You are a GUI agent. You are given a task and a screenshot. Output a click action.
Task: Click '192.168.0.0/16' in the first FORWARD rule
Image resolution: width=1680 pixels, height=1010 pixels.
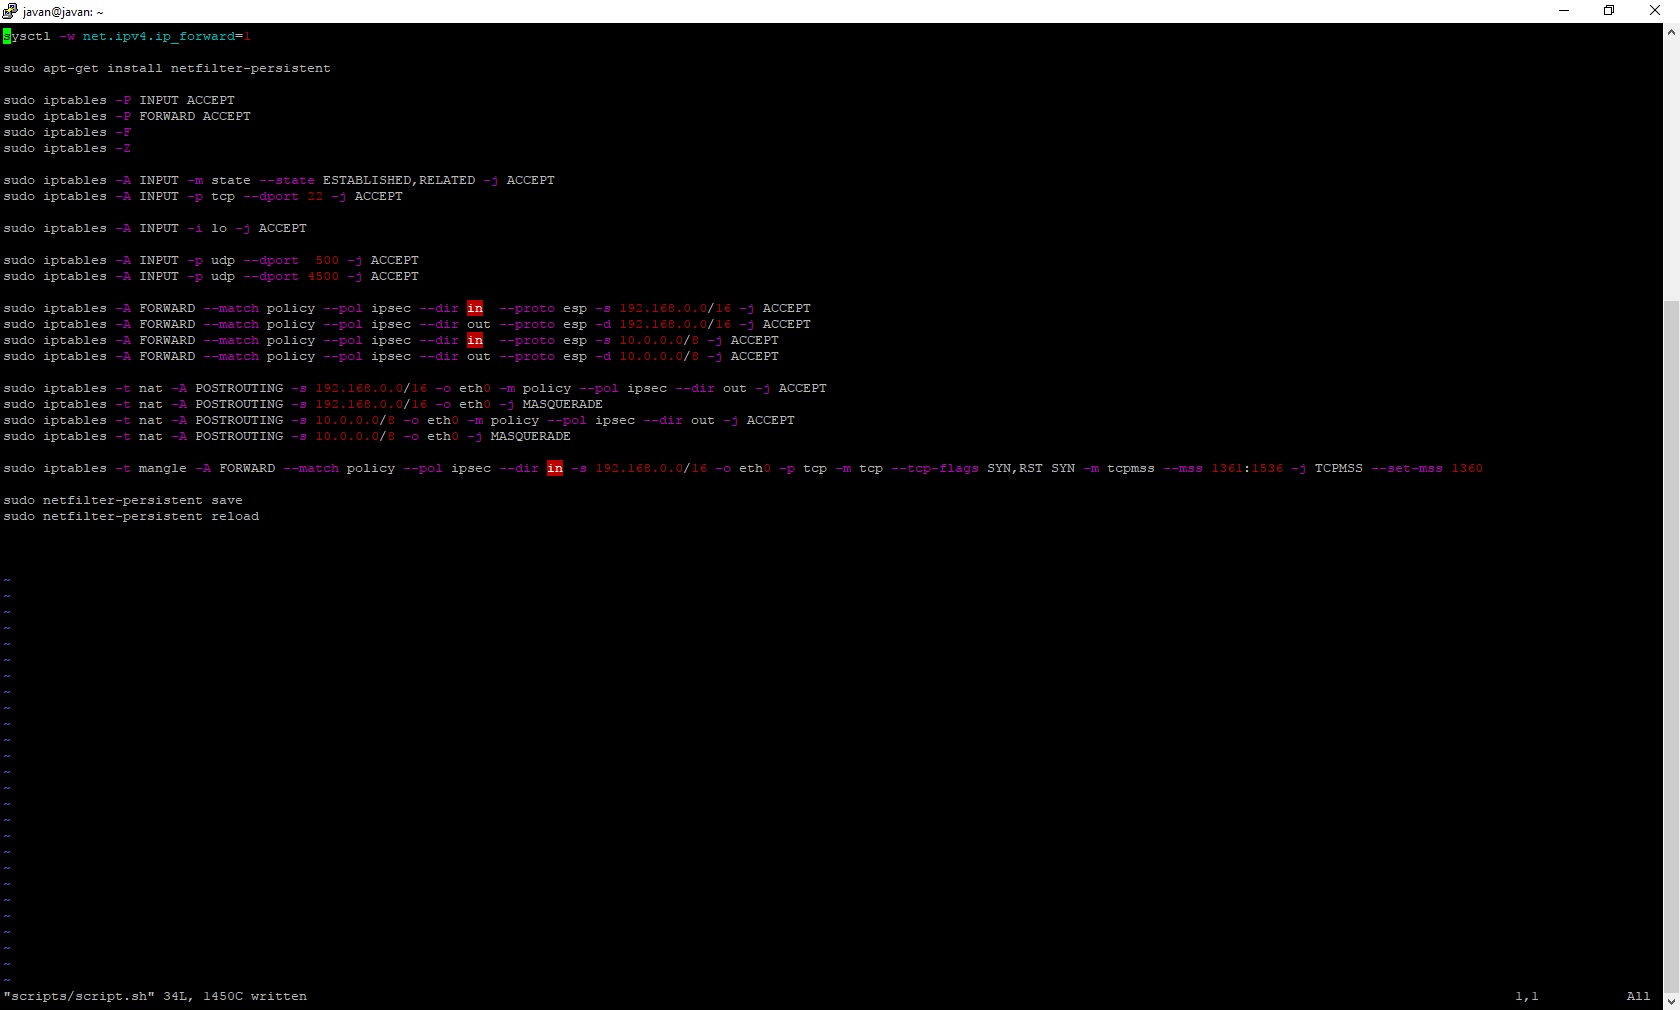(x=675, y=308)
